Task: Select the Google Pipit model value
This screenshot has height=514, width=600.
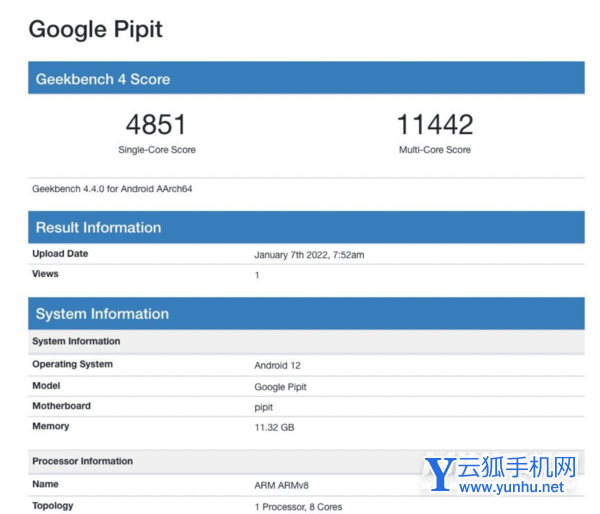Action: [280, 387]
